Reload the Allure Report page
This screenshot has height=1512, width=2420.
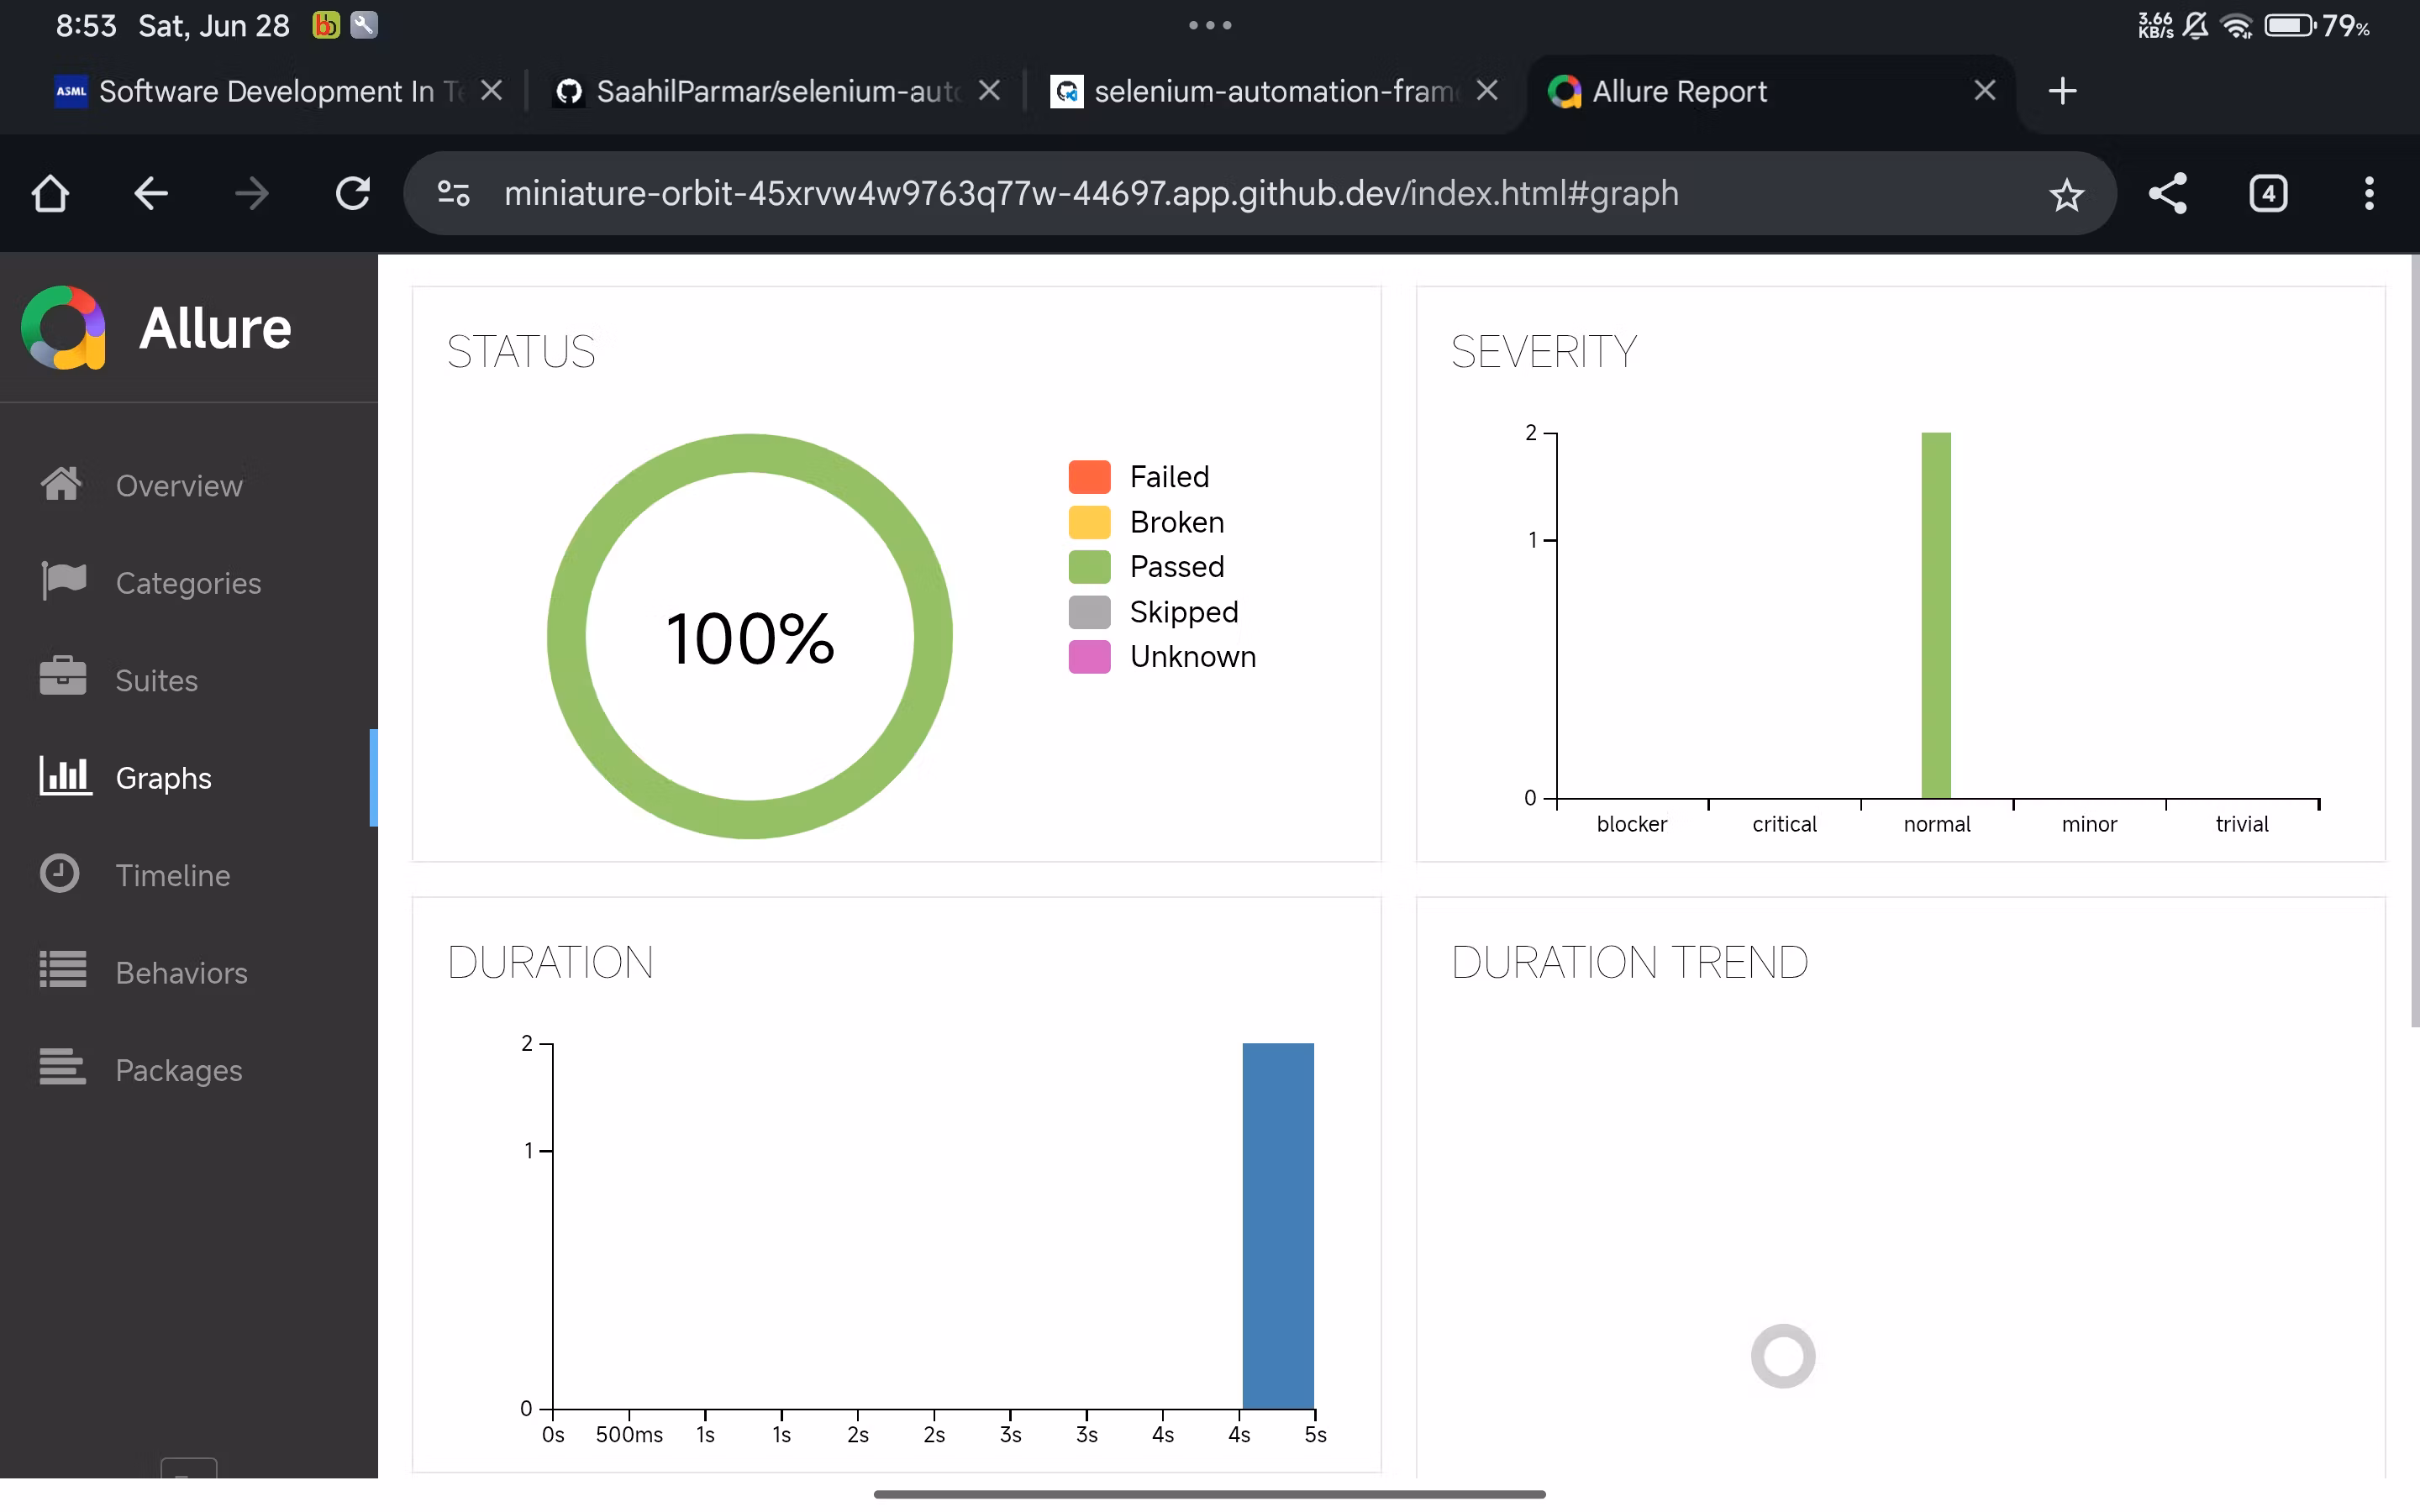click(x=352, y=194)
